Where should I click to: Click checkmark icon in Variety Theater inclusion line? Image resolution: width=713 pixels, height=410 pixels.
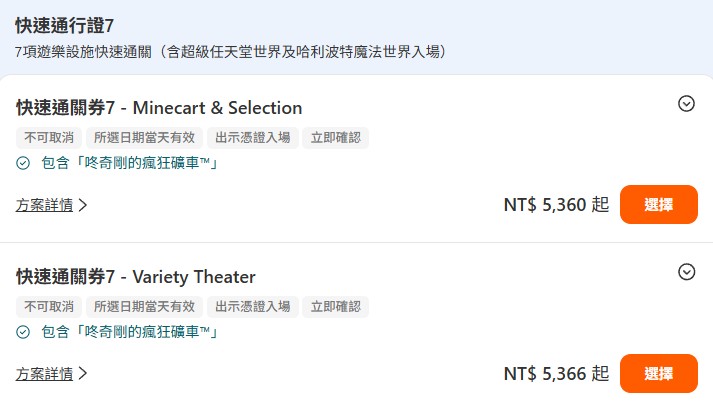[x=23, y=332]
